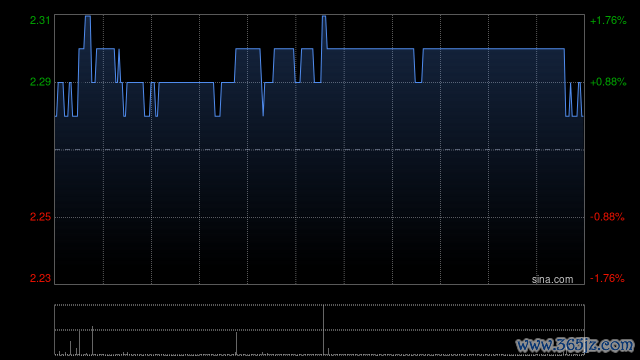Click the 2.23 price axis label
The width and height of the screenshot is (640, 360).
(x=40, y=278)
